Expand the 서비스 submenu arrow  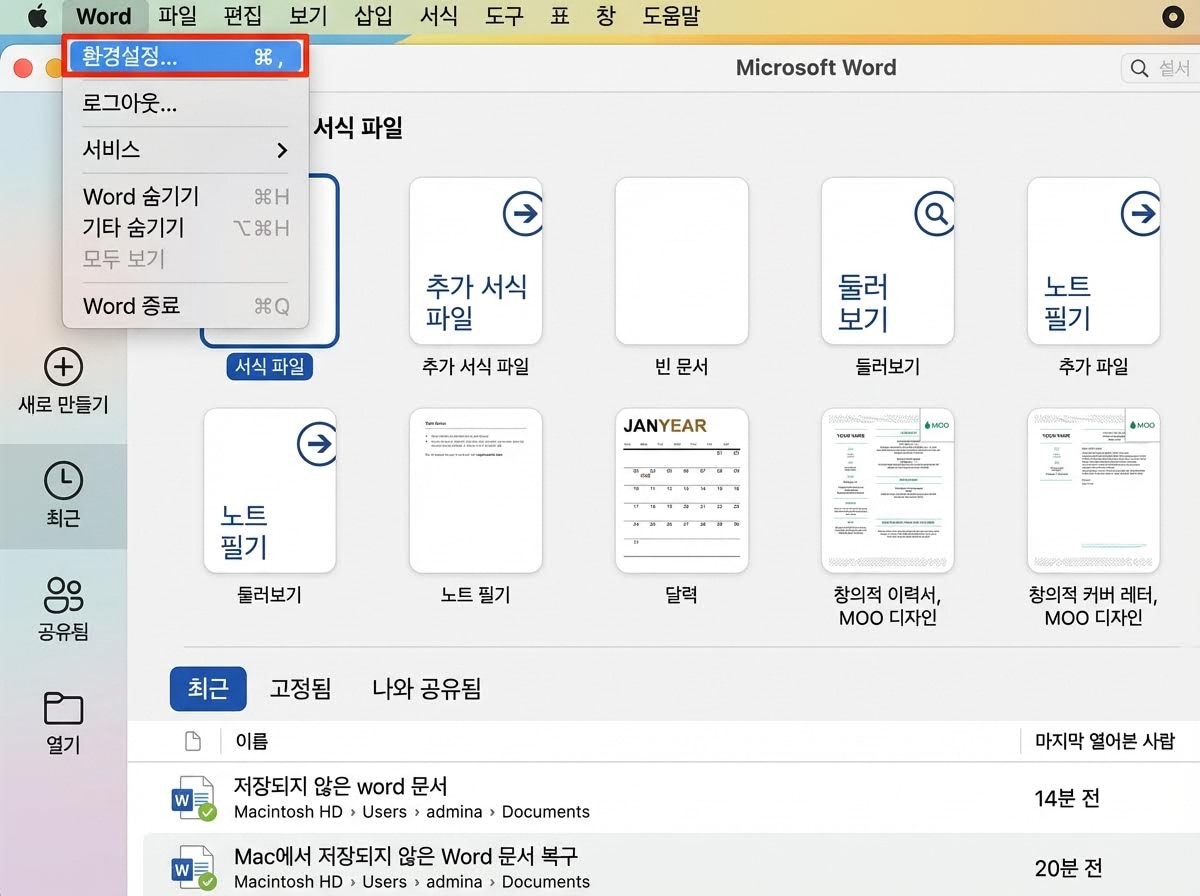[282, 150]
